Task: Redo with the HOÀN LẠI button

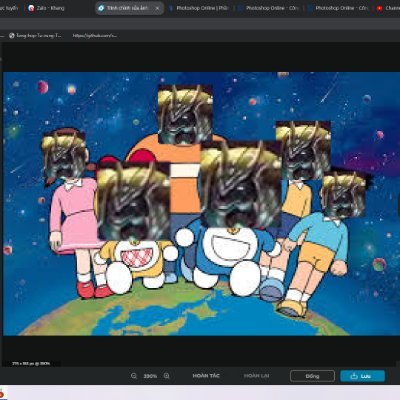Action: click(x=256, y=376)
